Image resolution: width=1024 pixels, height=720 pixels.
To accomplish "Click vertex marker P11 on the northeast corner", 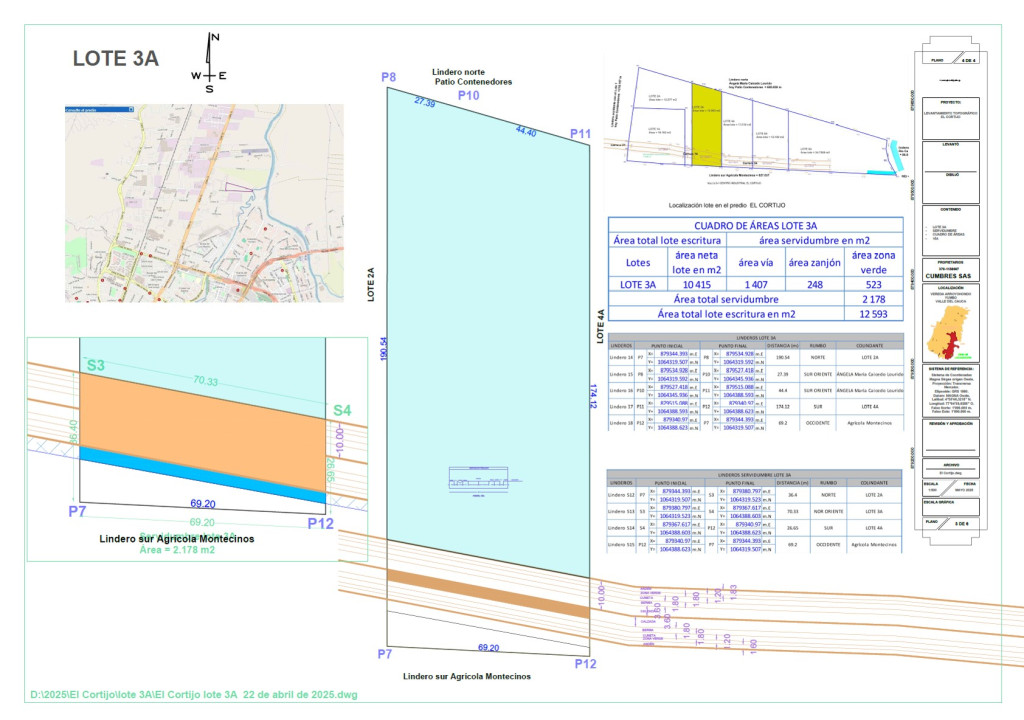I will click(x=578, y=132).
